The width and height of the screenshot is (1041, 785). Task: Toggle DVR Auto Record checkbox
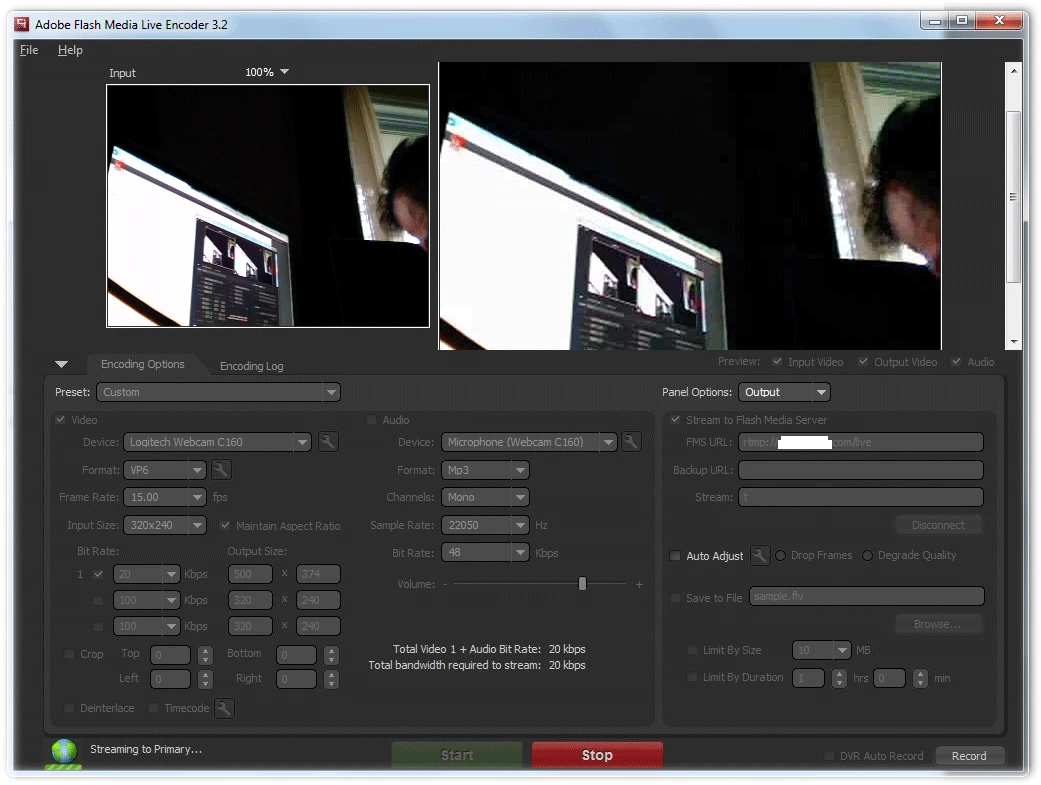pos(829,756)
